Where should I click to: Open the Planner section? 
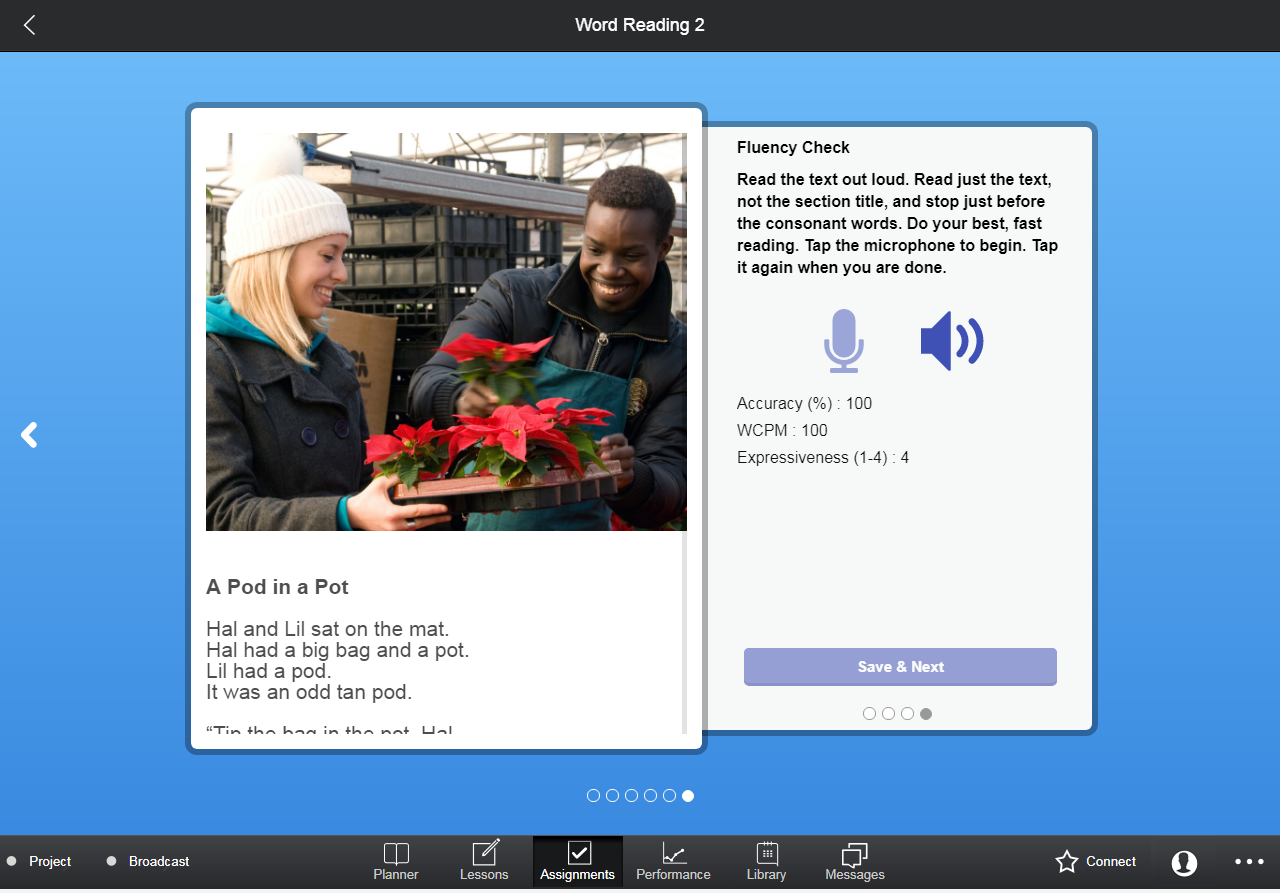396,861
